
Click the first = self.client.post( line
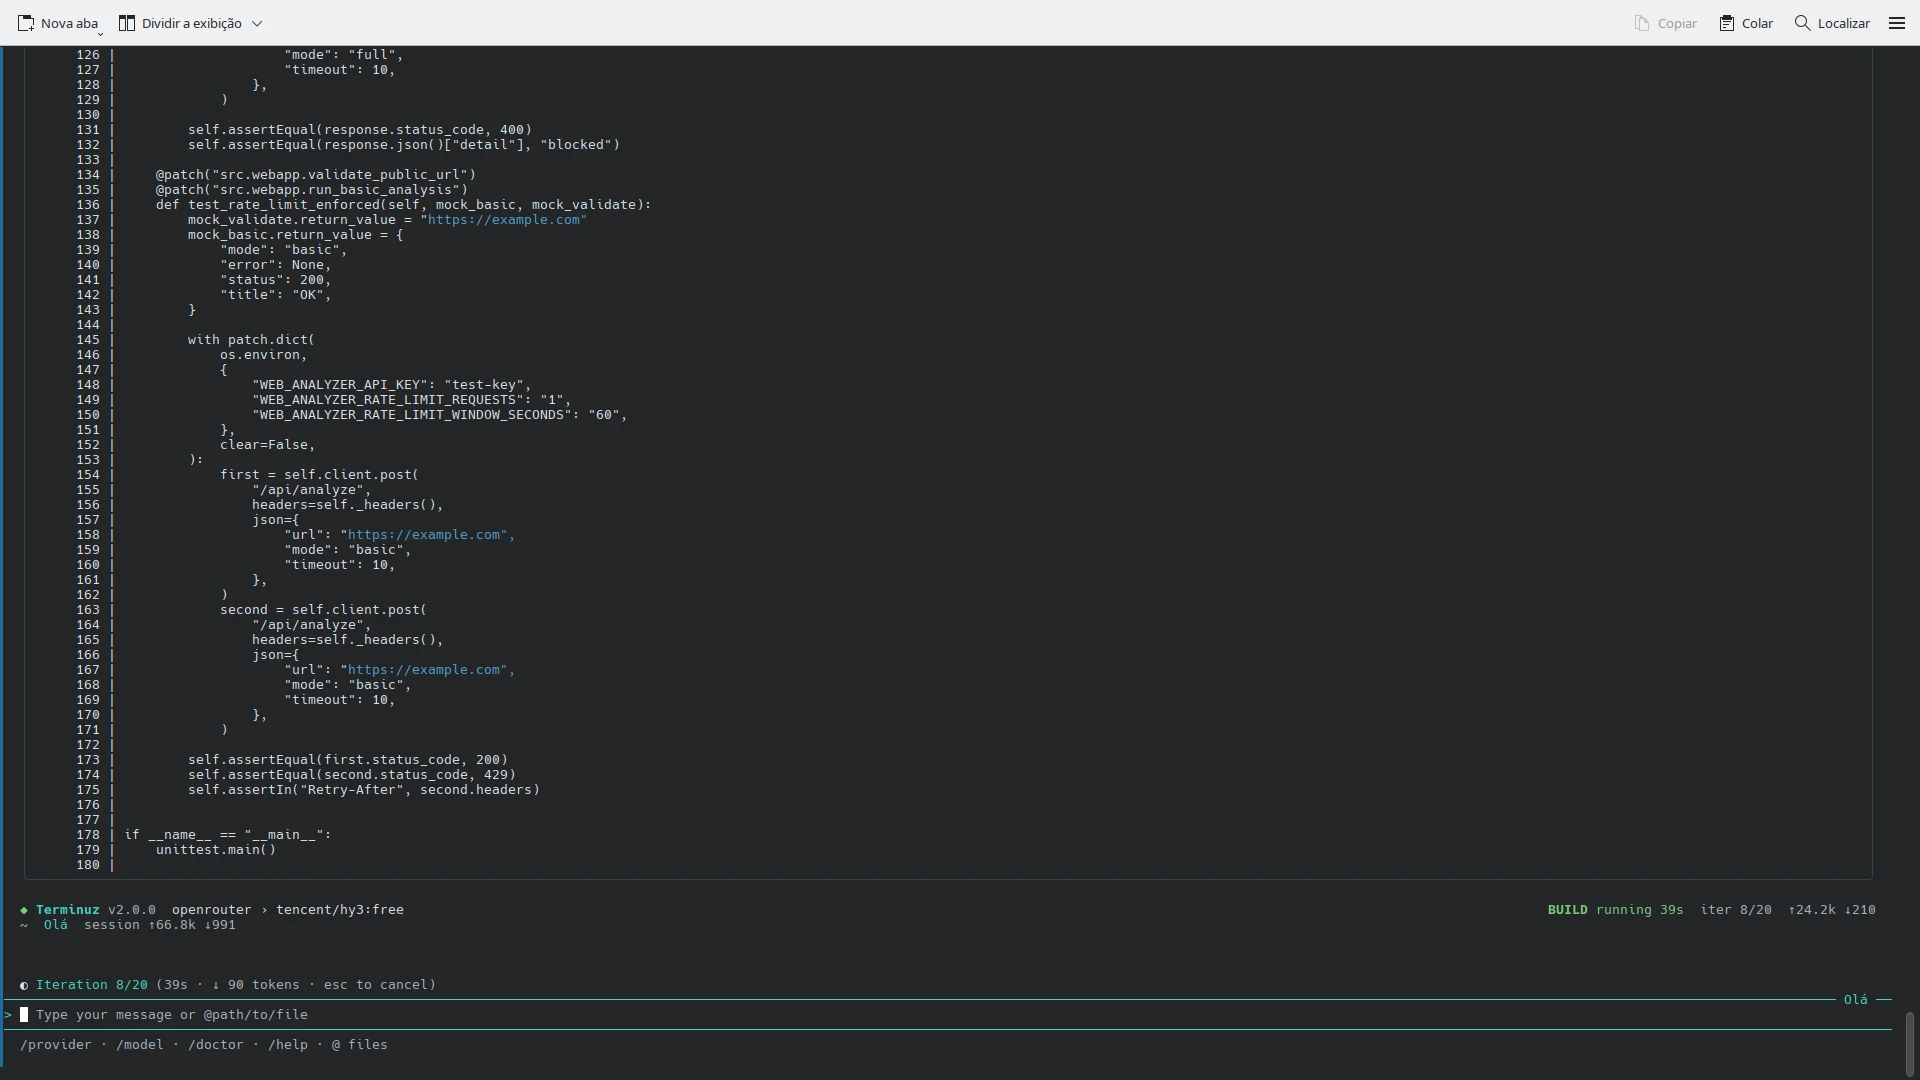(320, 474)
